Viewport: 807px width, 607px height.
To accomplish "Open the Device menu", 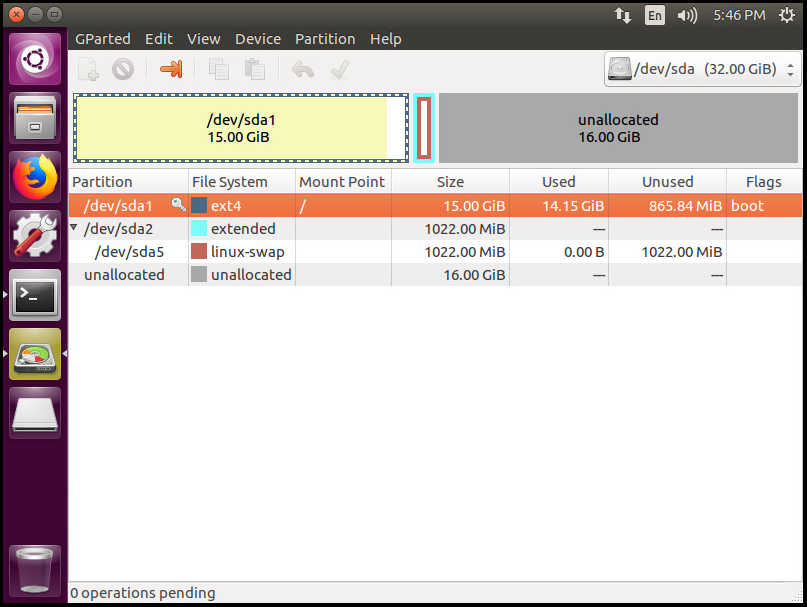I will pyautogui.click(x=258, y=39).
